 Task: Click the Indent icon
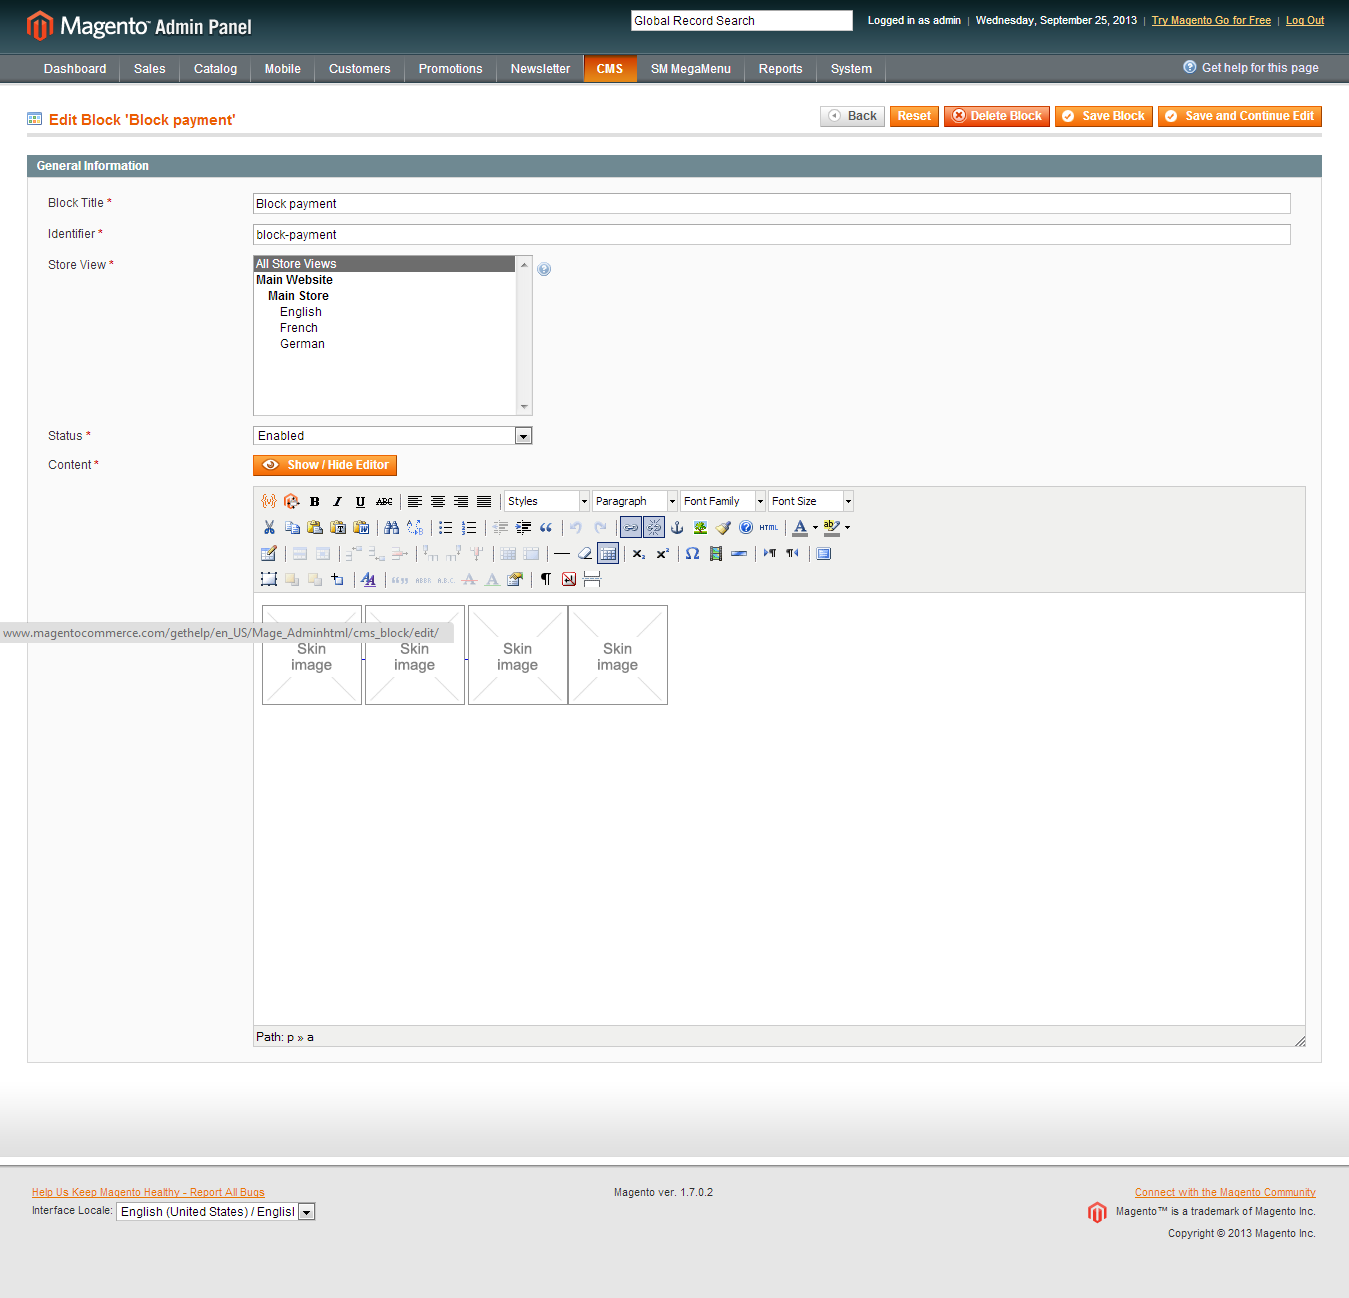(x=523, y=527)
